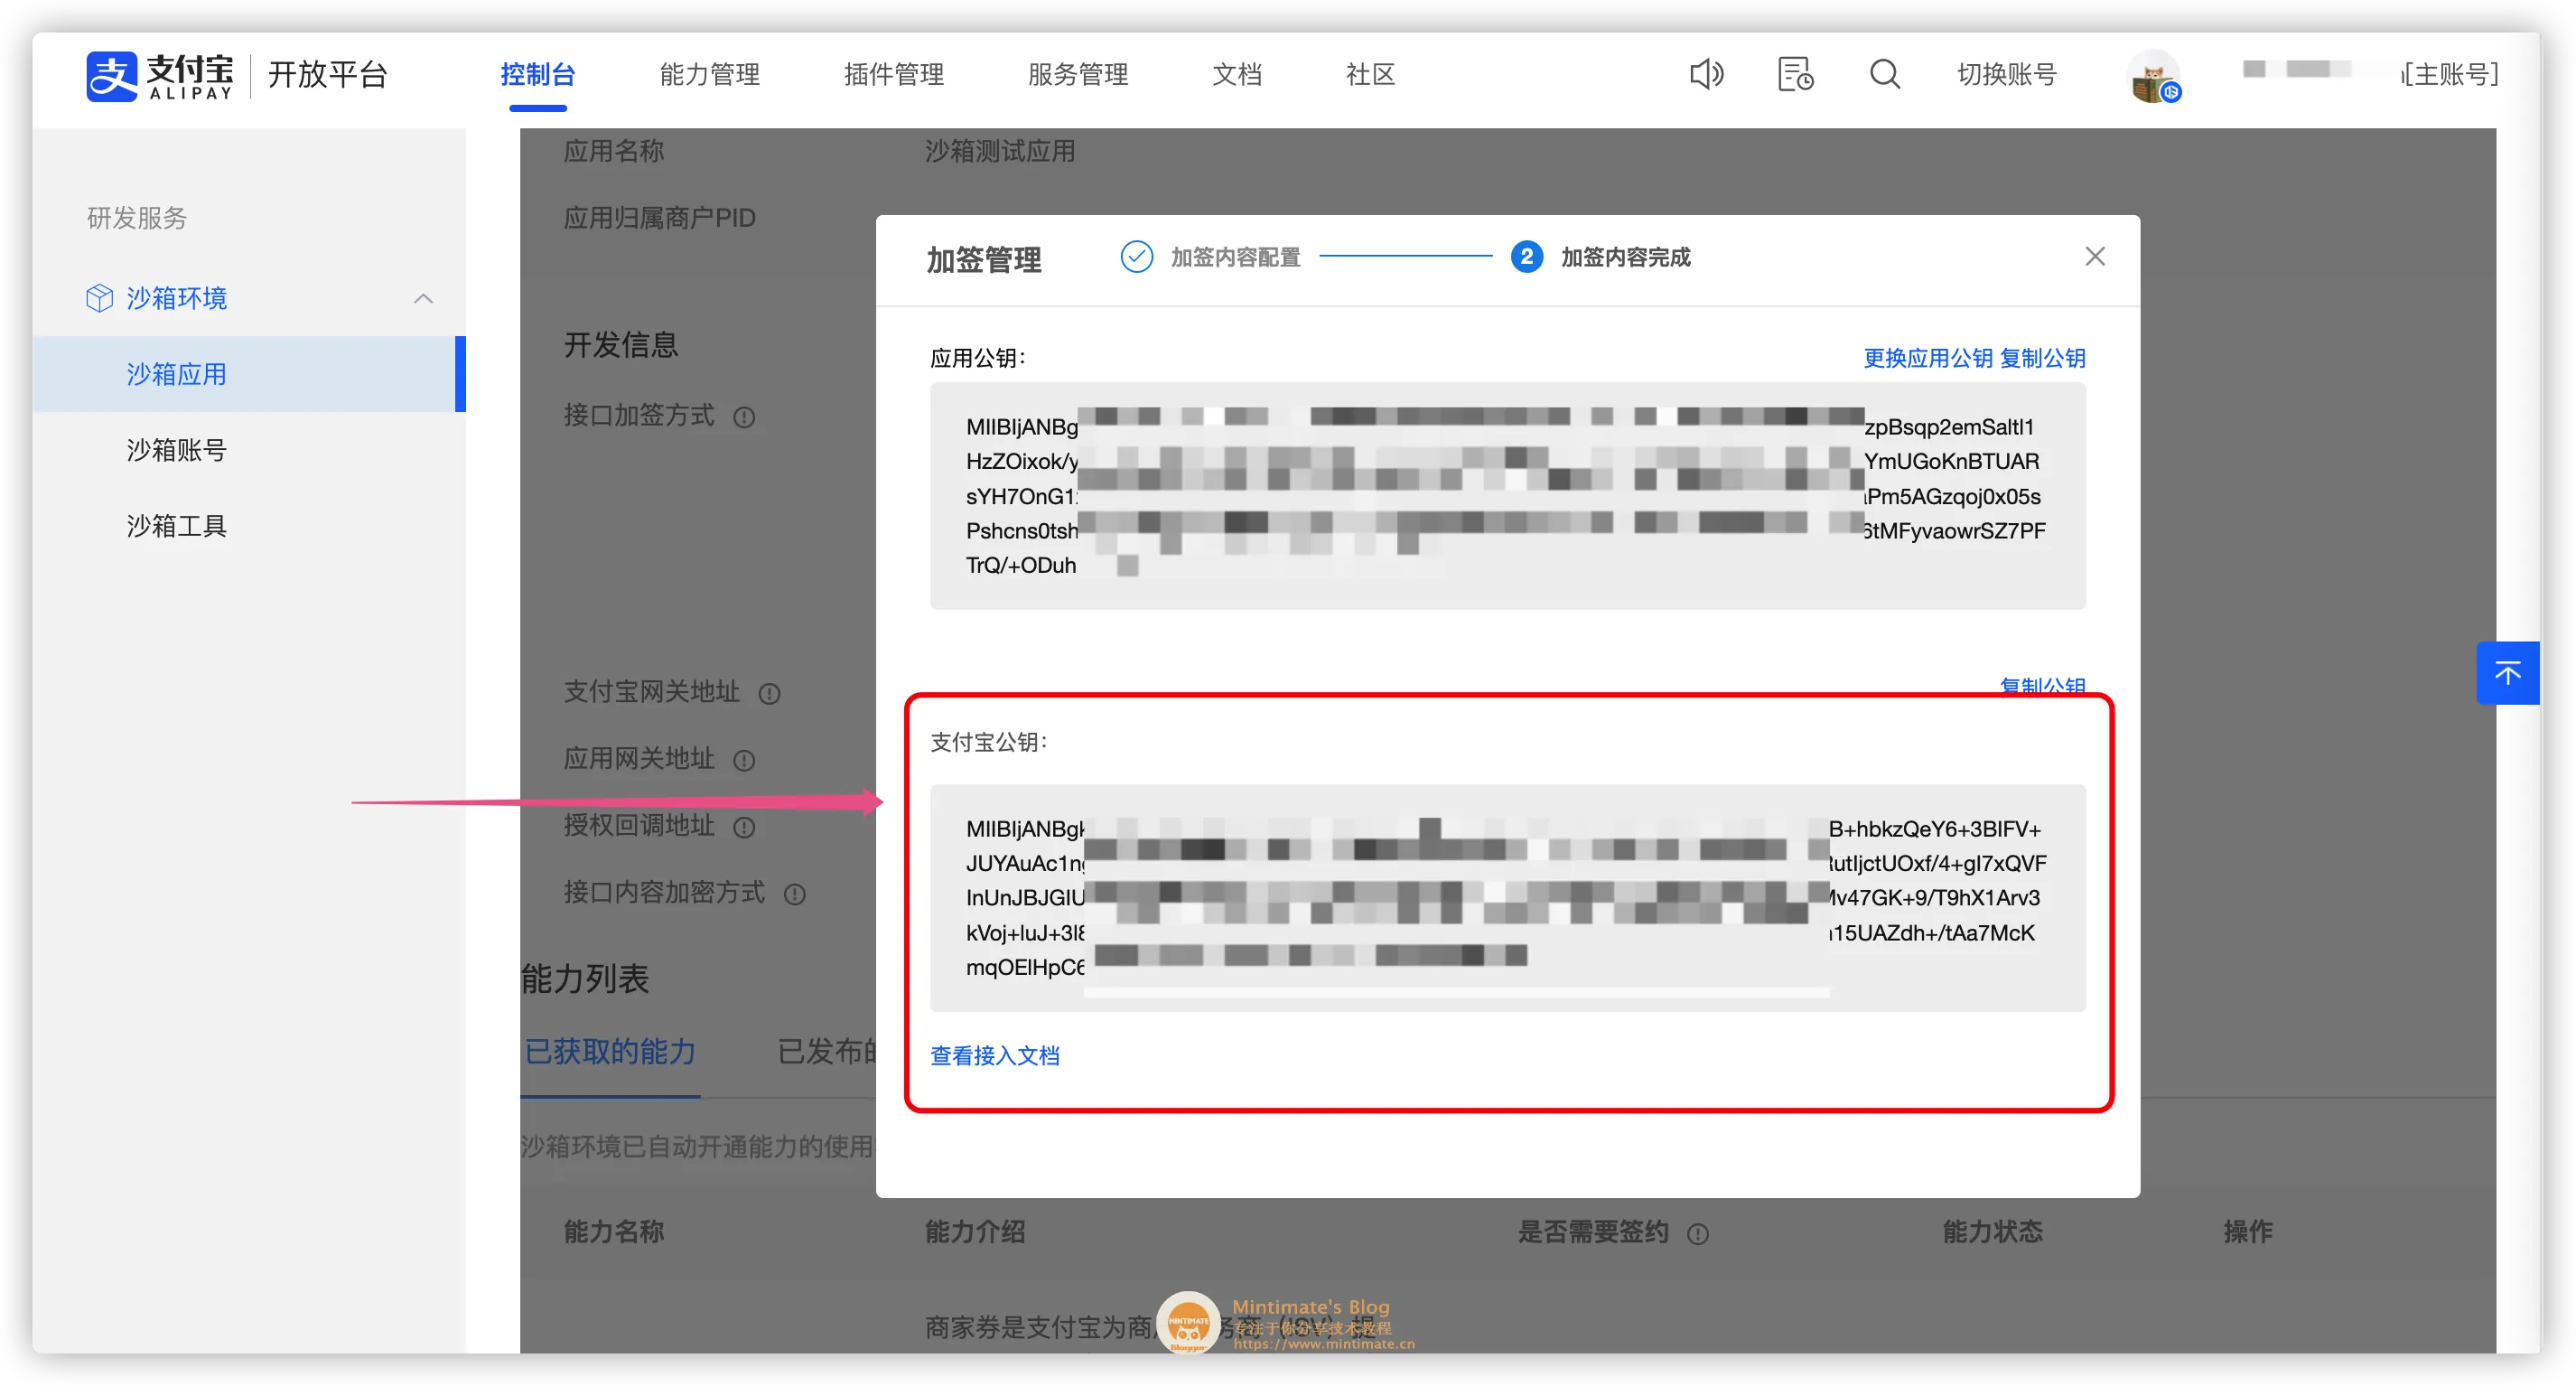Click the back-to-top arrow button
The height and width of the screenshot is (1386, 2576).
click(x=2507, y=672)
